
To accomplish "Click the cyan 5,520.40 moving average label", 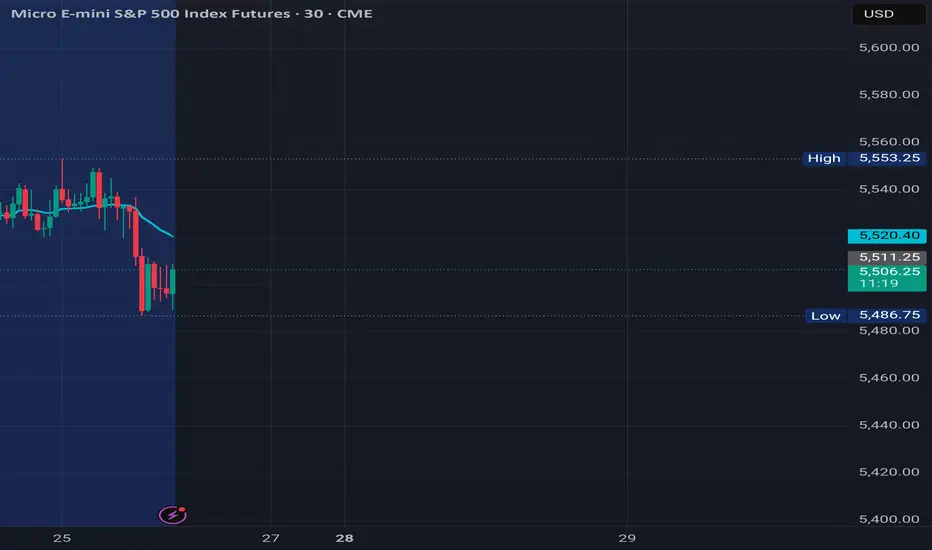I will [x=887, y=235].
